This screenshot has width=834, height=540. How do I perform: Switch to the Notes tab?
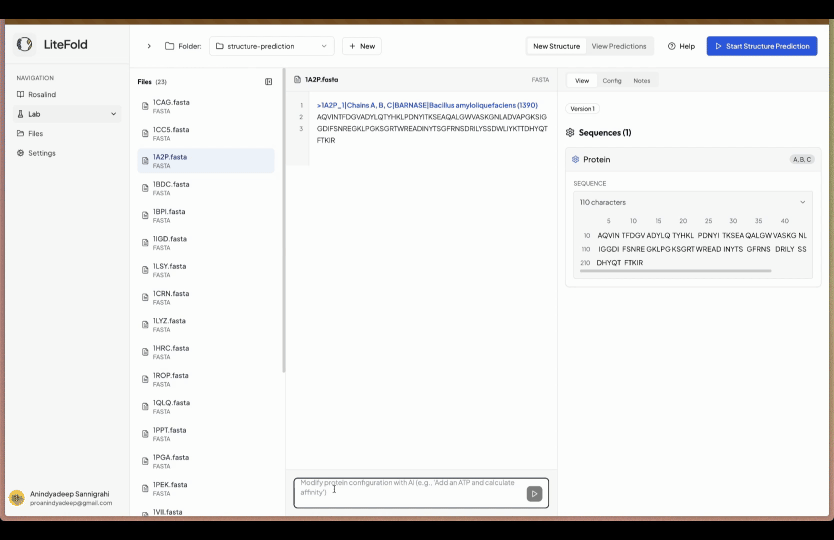tap(641, 80)
